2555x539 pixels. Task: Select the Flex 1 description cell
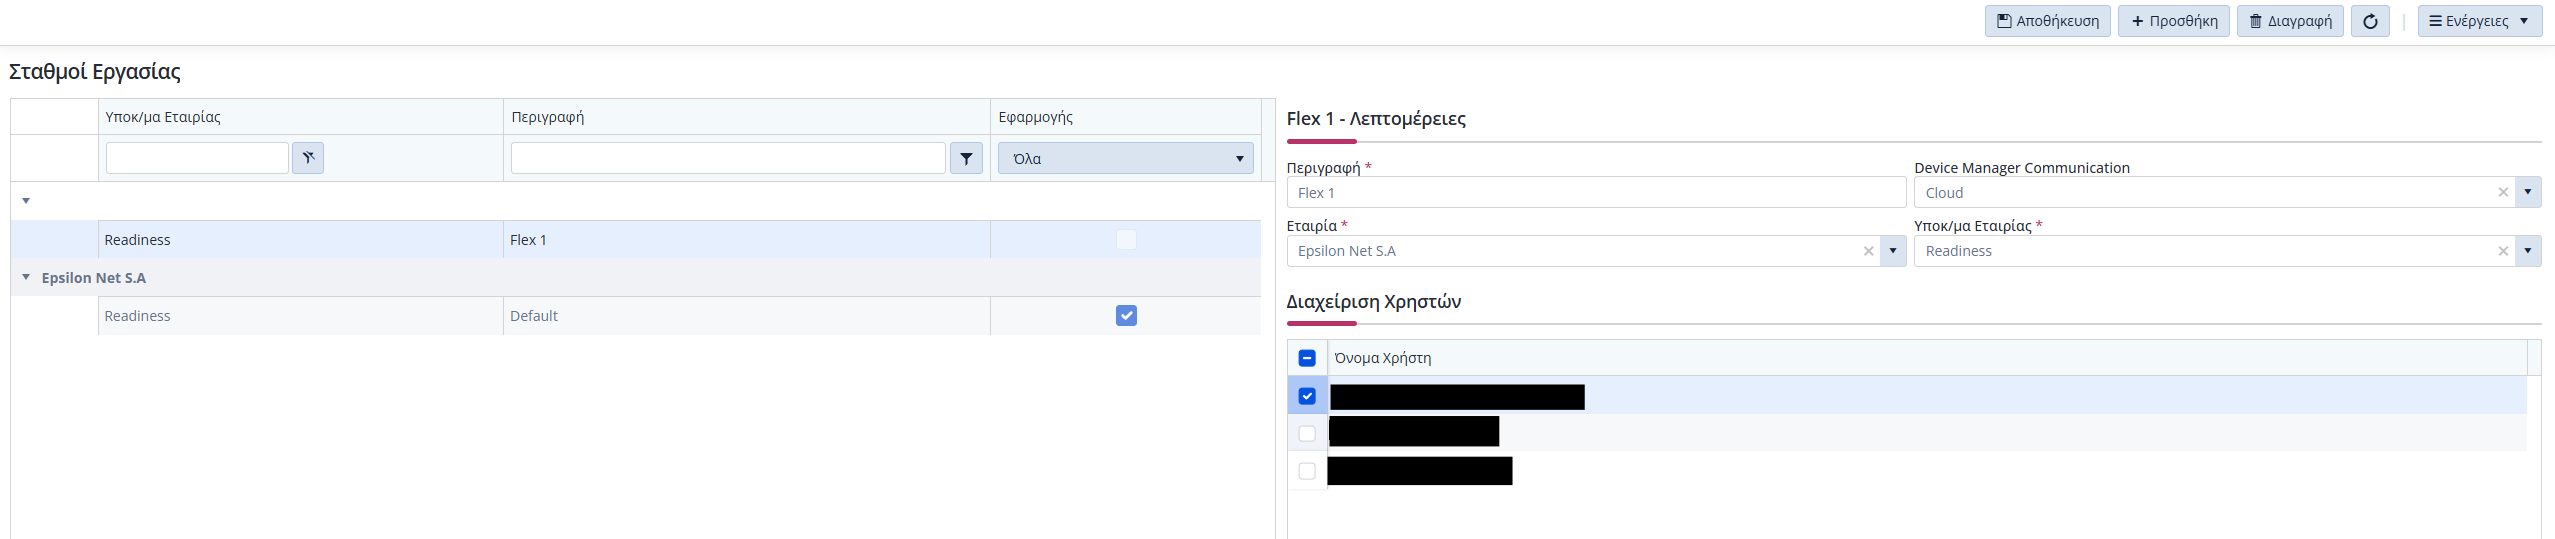click(x=746, y=240)
